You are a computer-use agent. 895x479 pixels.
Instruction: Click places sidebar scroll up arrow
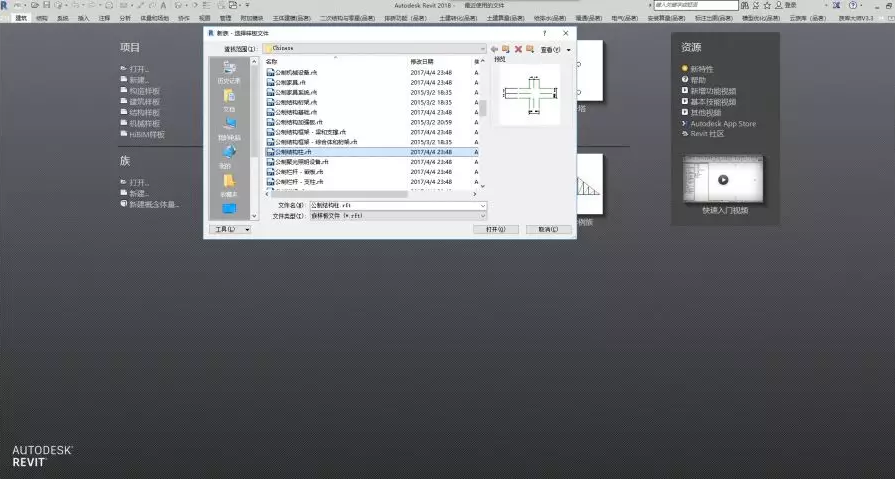255,61
